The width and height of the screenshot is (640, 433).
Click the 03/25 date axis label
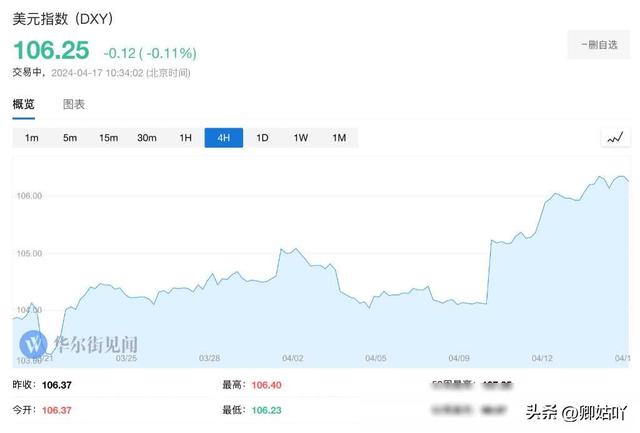(126, 358)
